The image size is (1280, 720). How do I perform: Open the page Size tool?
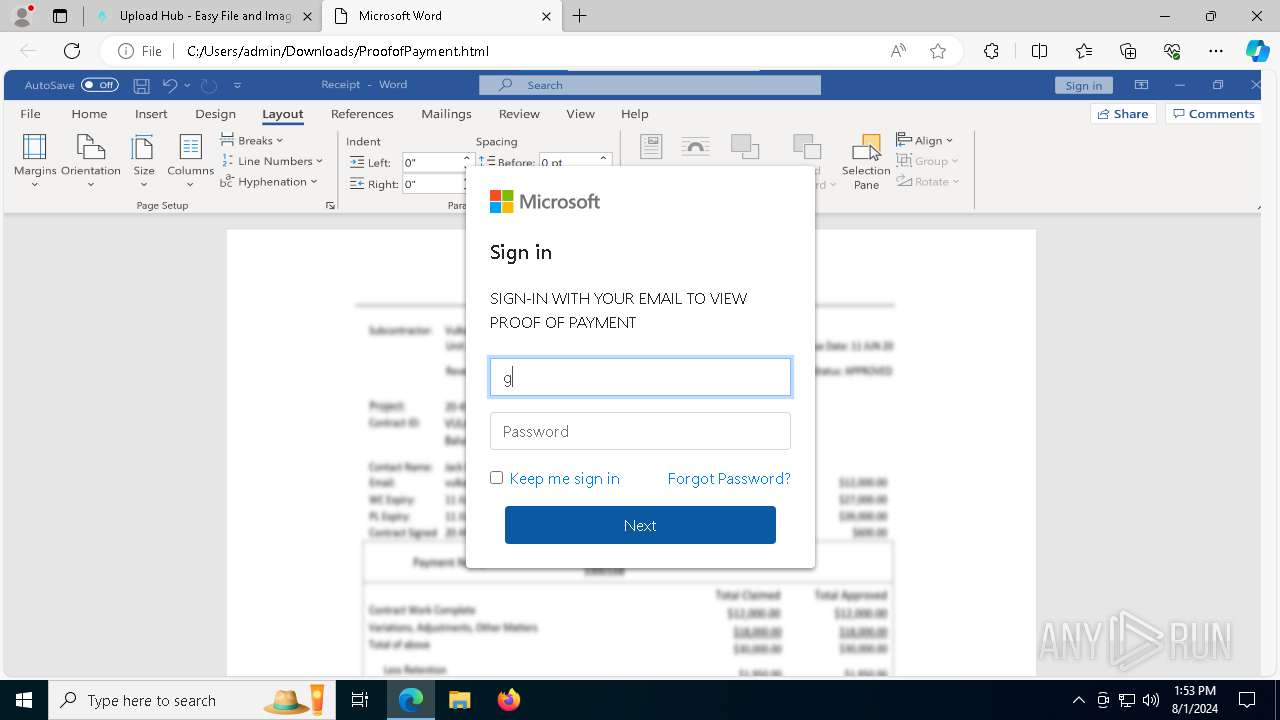tap(144, 161)
